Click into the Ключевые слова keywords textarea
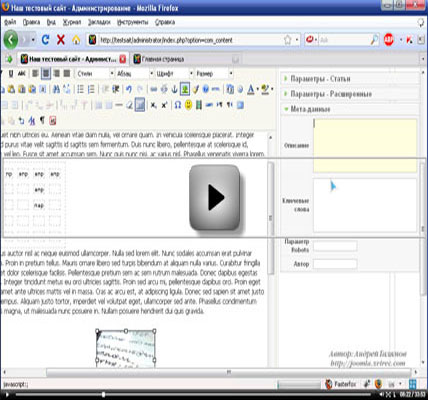This screenshot has width=428, height=400. click(x=365, y=205)
